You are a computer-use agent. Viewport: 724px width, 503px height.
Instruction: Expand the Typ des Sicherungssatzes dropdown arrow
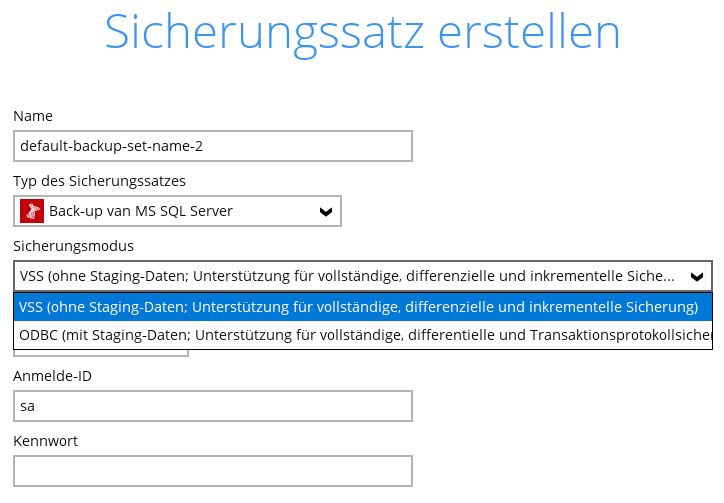coord(326,212)
